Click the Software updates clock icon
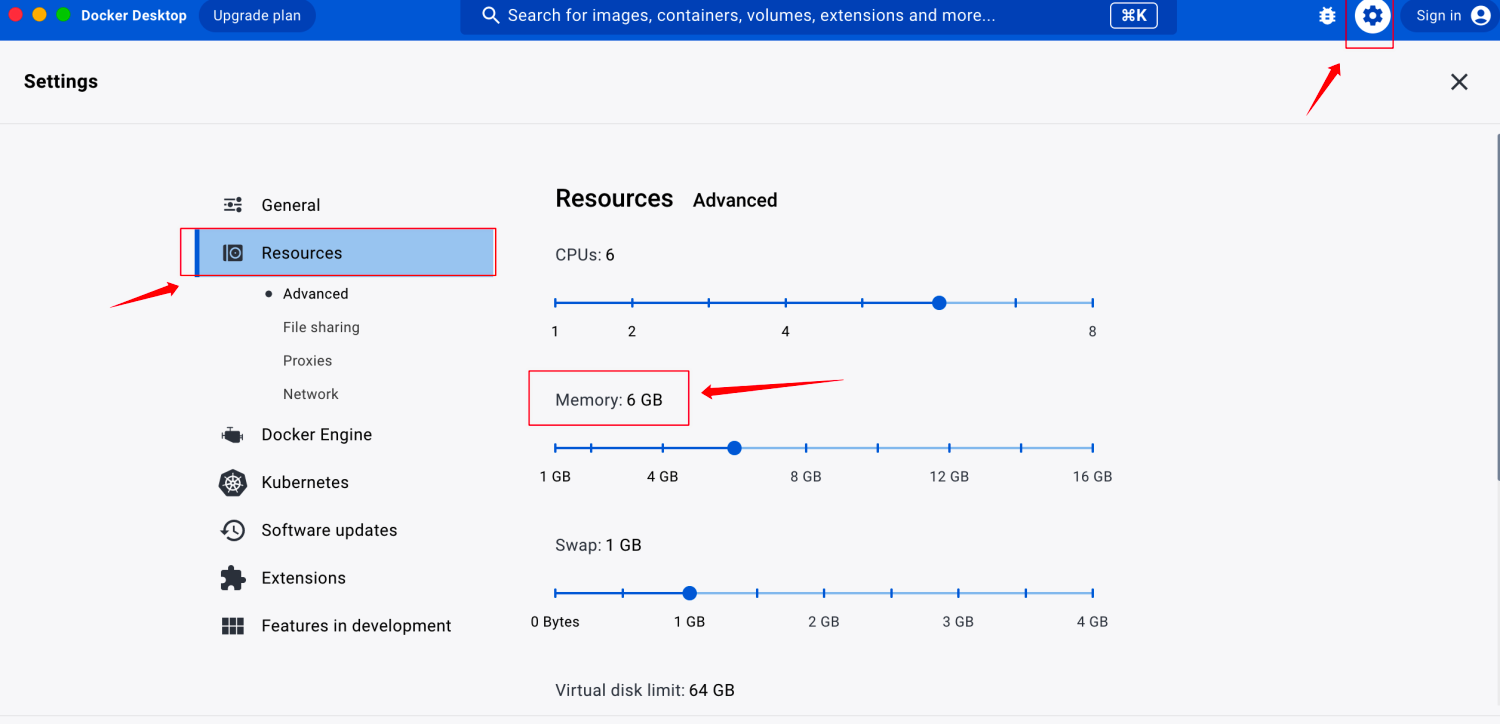1500x724 pixels. coord(233,530)
